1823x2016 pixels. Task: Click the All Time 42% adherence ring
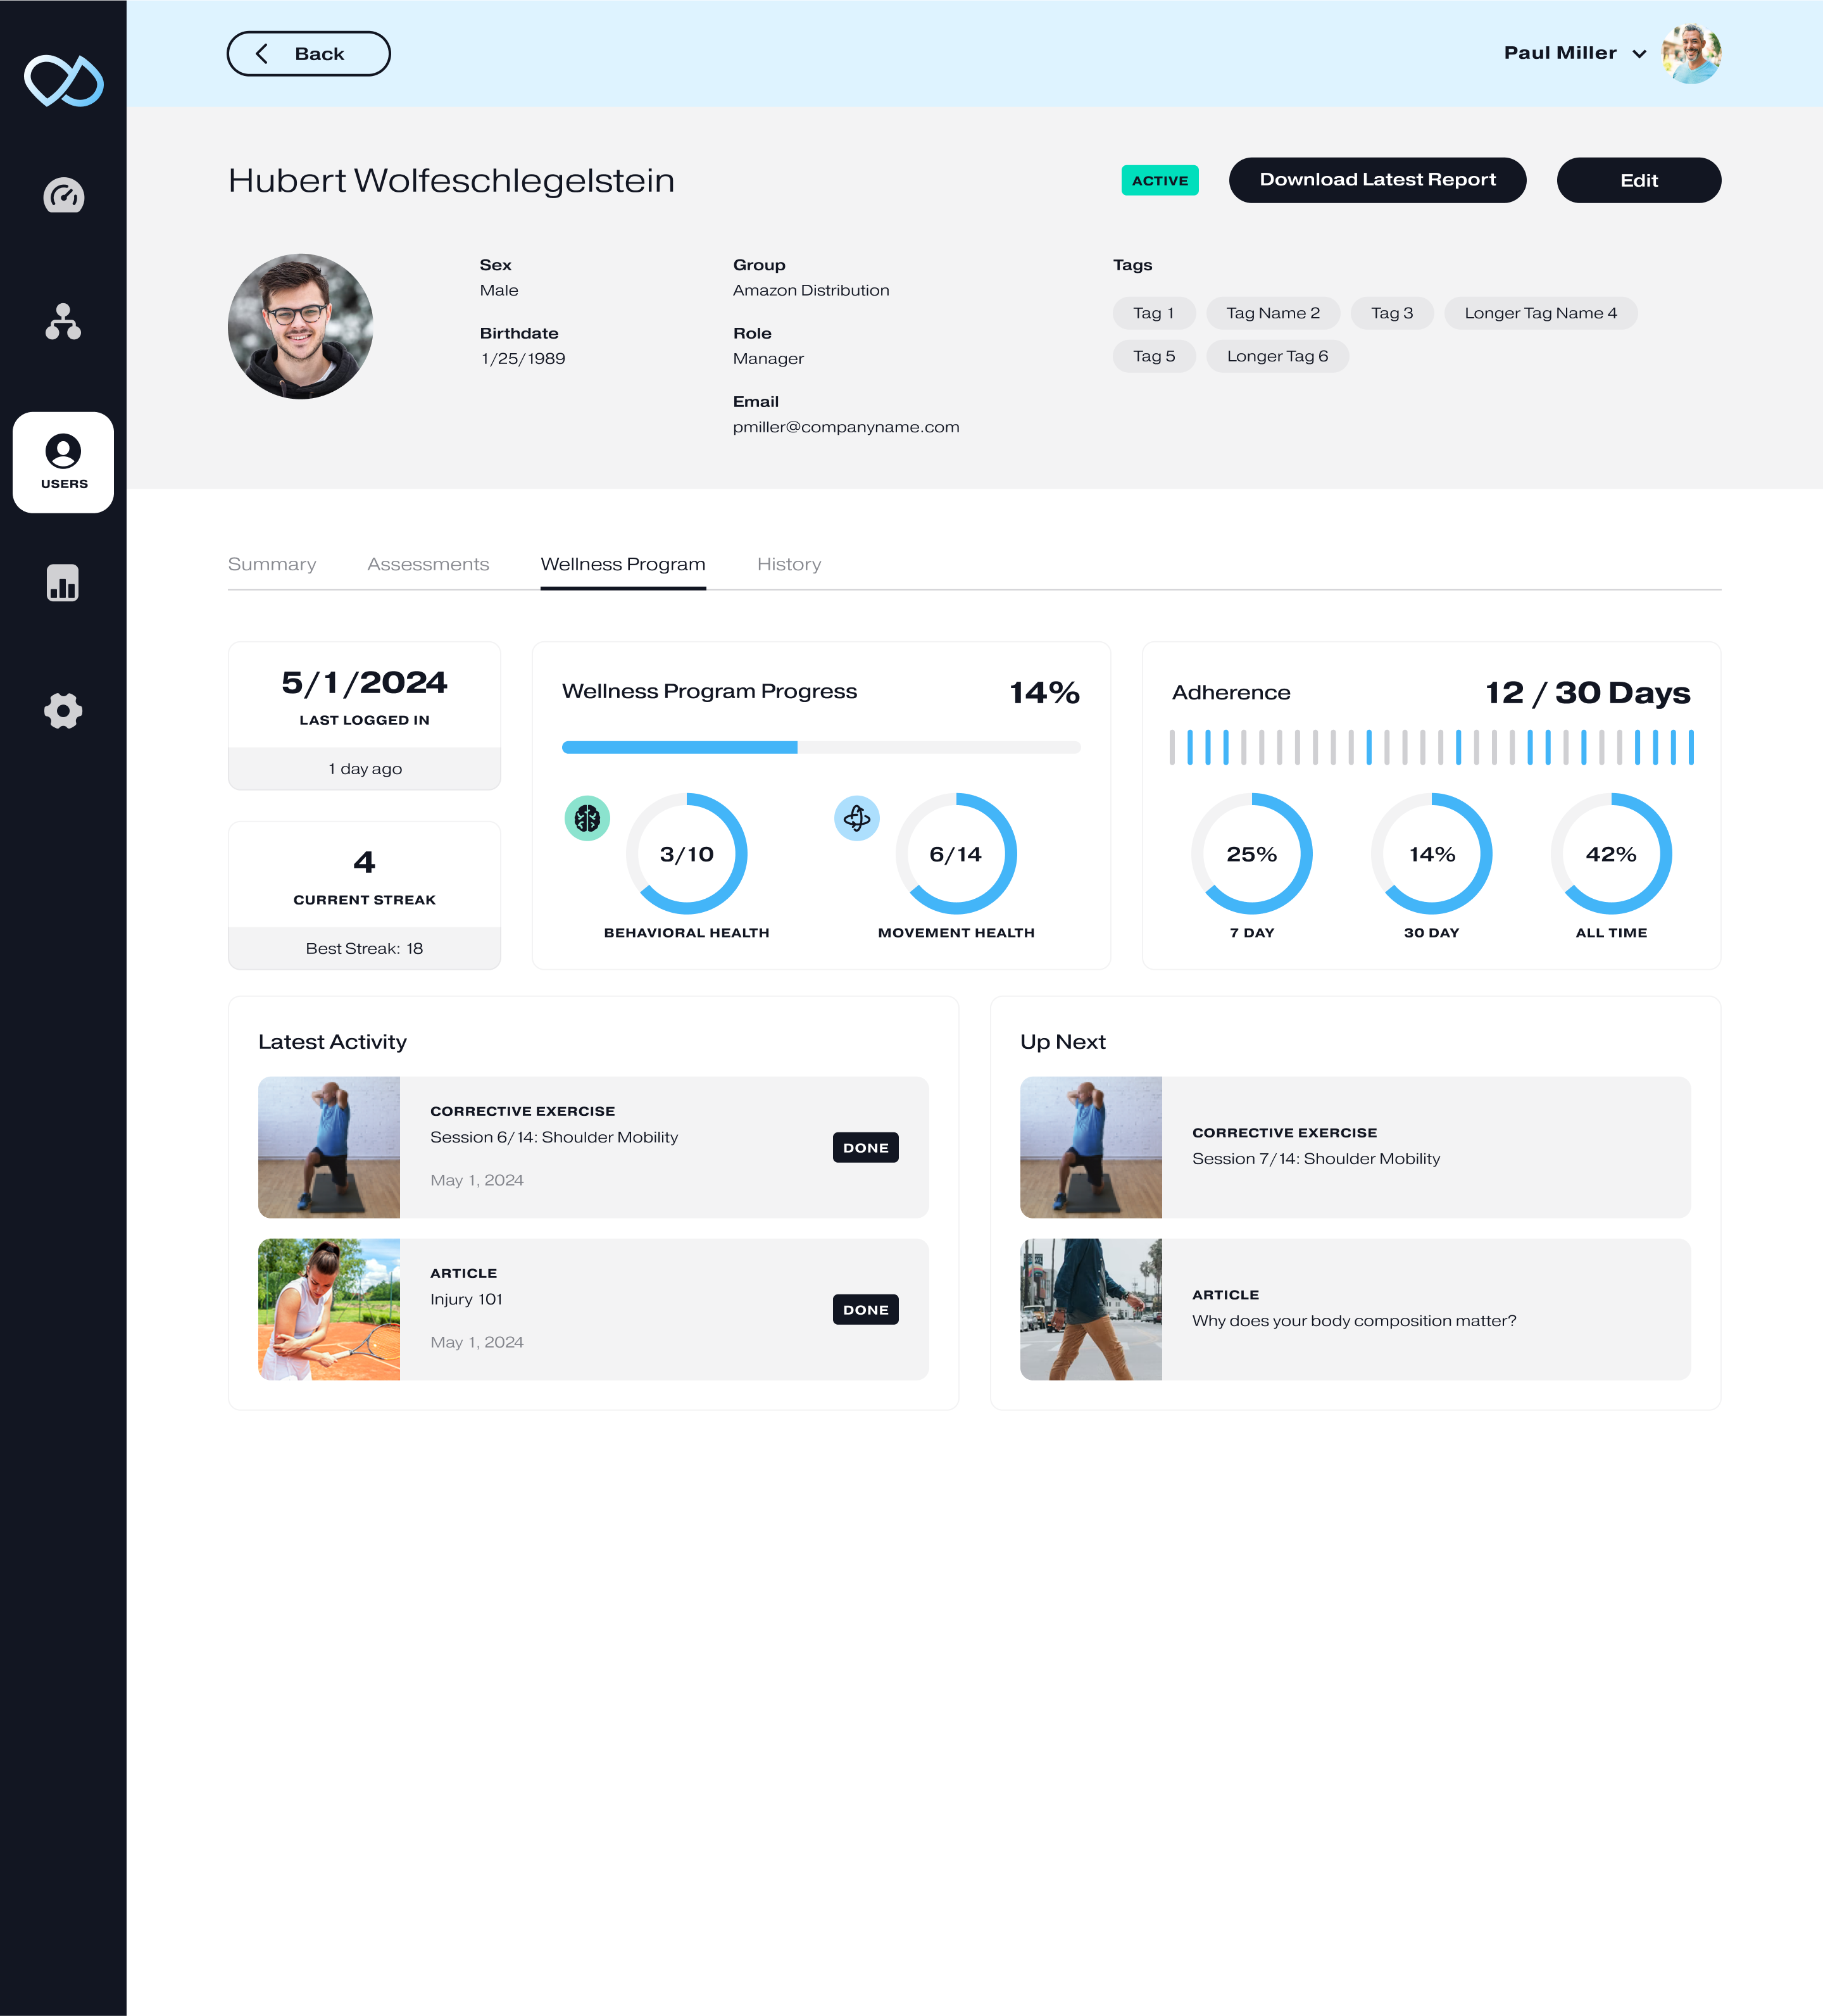coord(1611,853)
